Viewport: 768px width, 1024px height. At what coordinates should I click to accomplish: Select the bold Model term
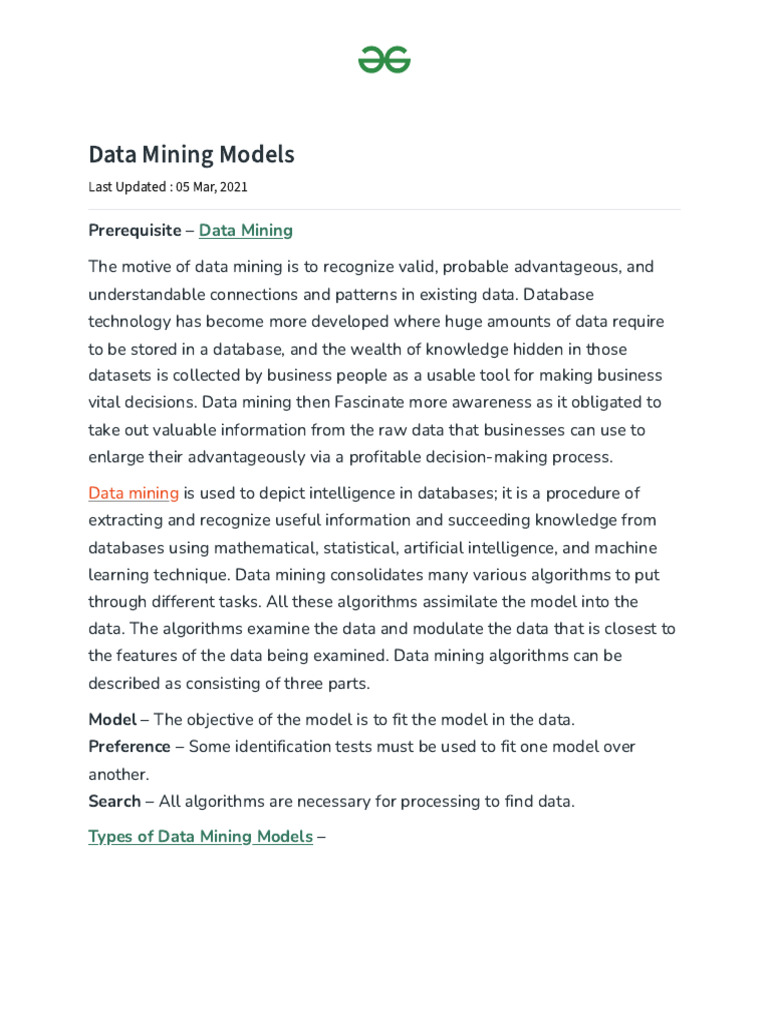tap(112, 720)
